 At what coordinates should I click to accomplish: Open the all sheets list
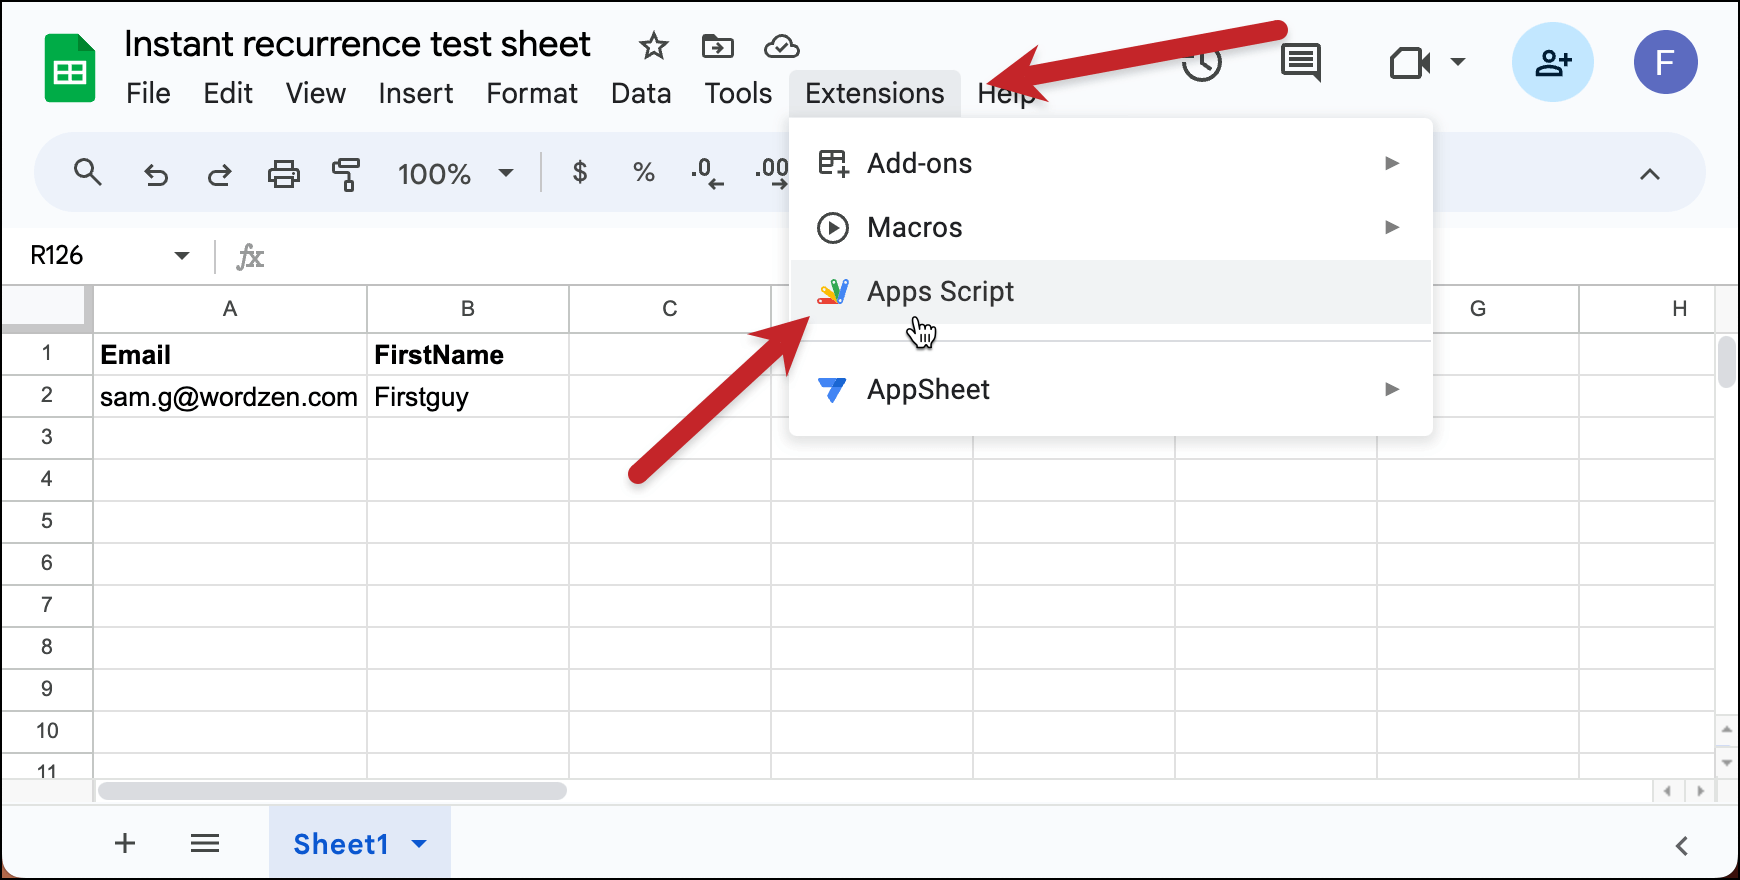point(205,843)
